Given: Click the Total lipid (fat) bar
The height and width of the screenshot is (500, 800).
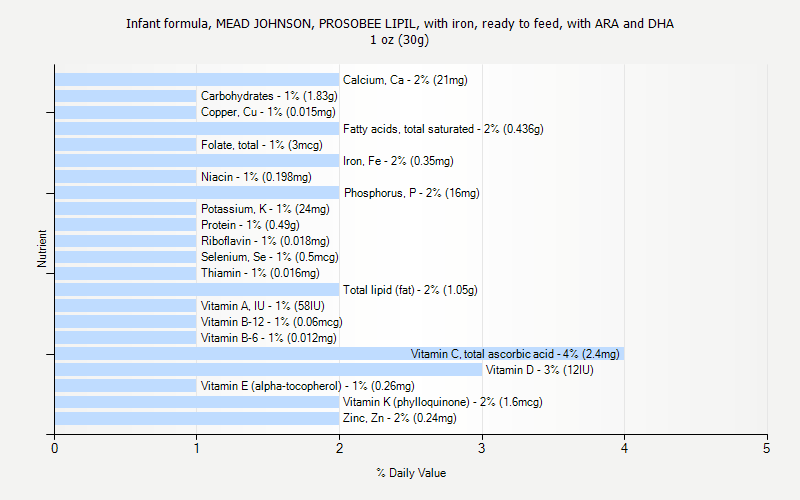Looking at the screenshot, I should point(197,290).
